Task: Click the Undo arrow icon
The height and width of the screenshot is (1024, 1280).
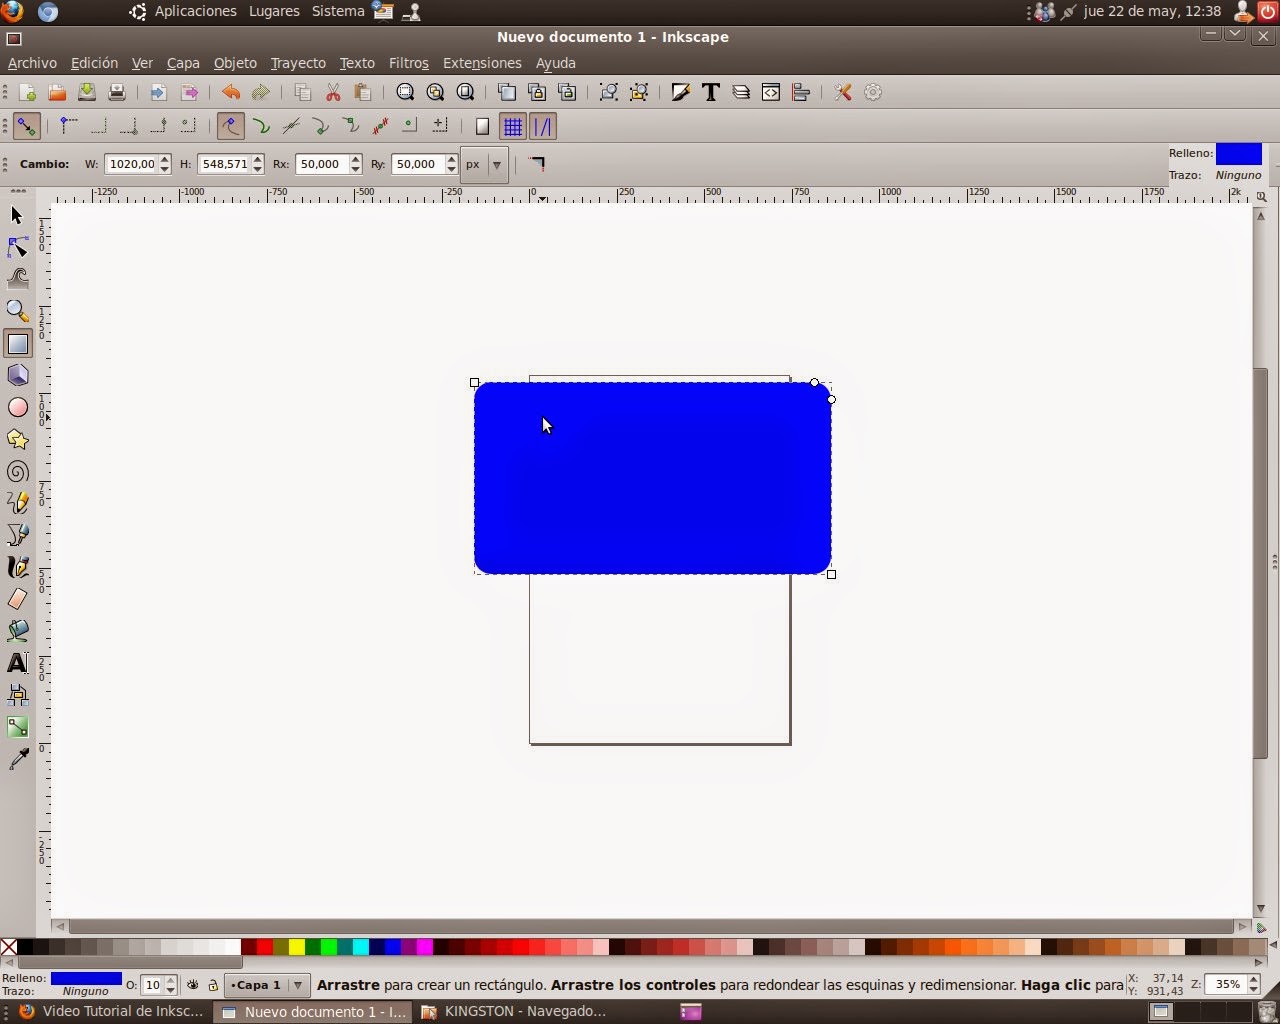Action: pos(231,92)
